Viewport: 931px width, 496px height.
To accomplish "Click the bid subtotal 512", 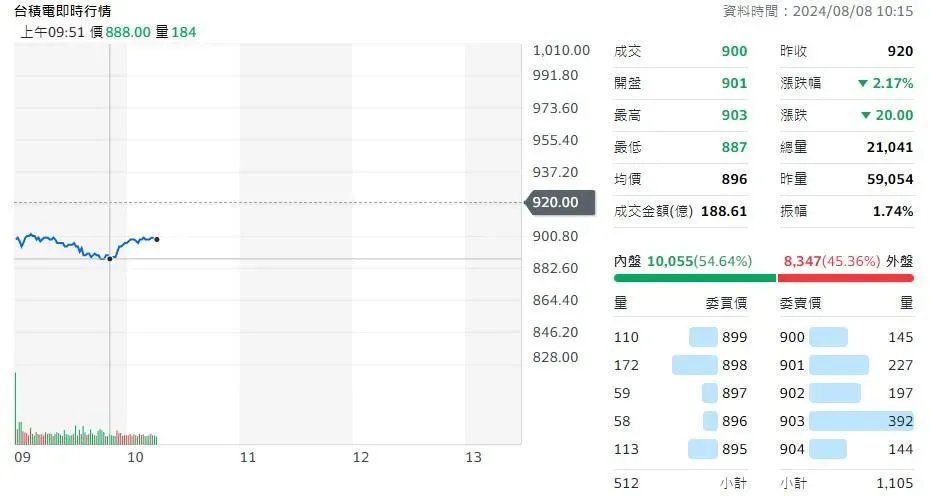I will (x=626, y=483).
